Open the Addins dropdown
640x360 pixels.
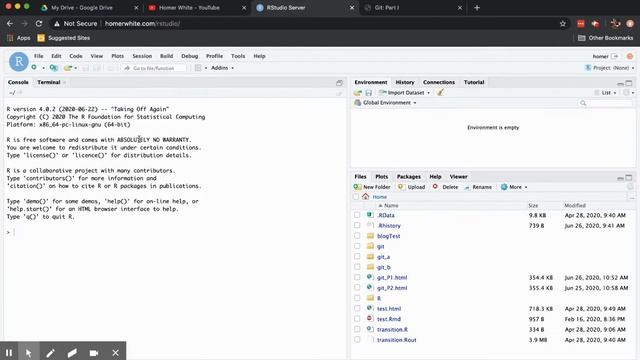[222, 68]
